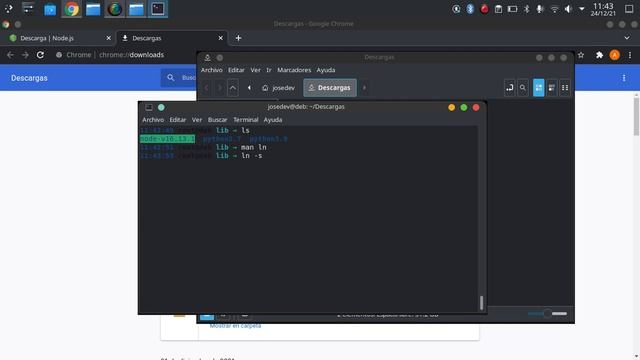
Task: Open the task manager panel icon
Action: point(28,8)
